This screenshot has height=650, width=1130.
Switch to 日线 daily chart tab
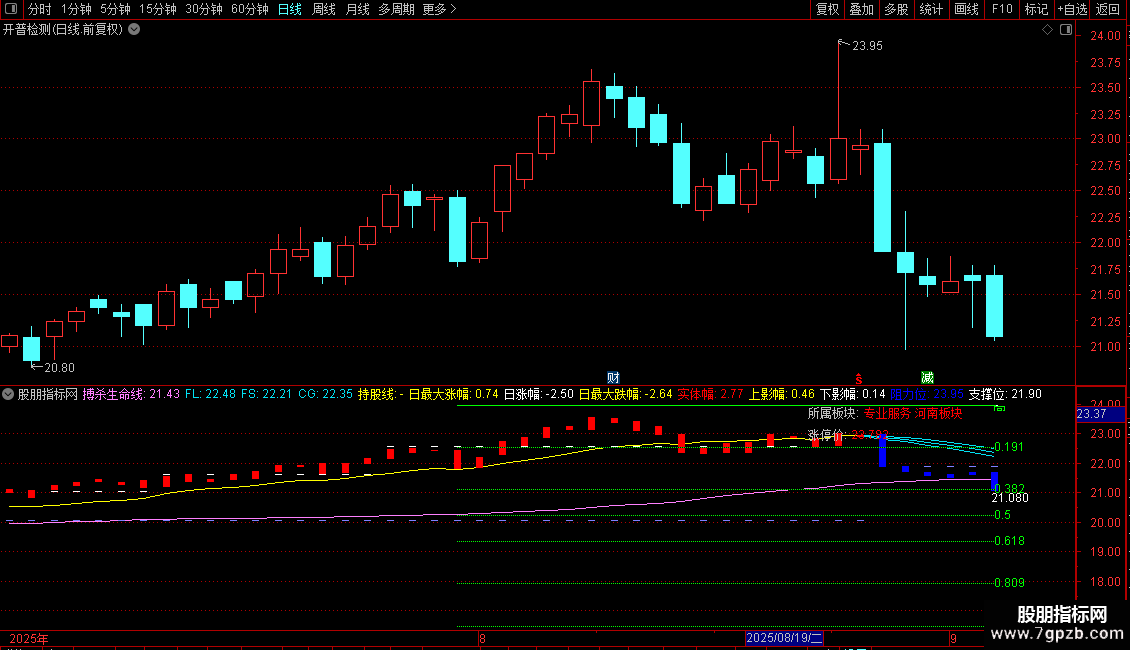coord(290,9)
